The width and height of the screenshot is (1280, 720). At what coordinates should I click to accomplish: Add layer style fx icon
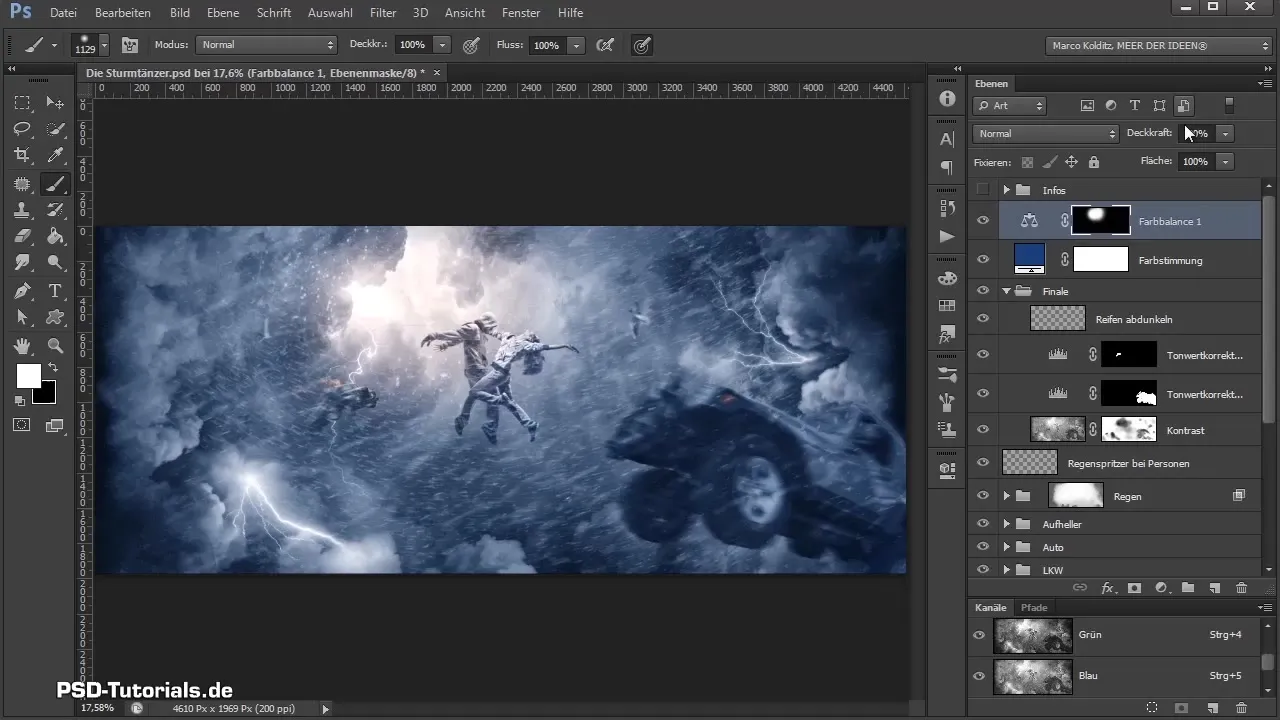coord(1108,588)
